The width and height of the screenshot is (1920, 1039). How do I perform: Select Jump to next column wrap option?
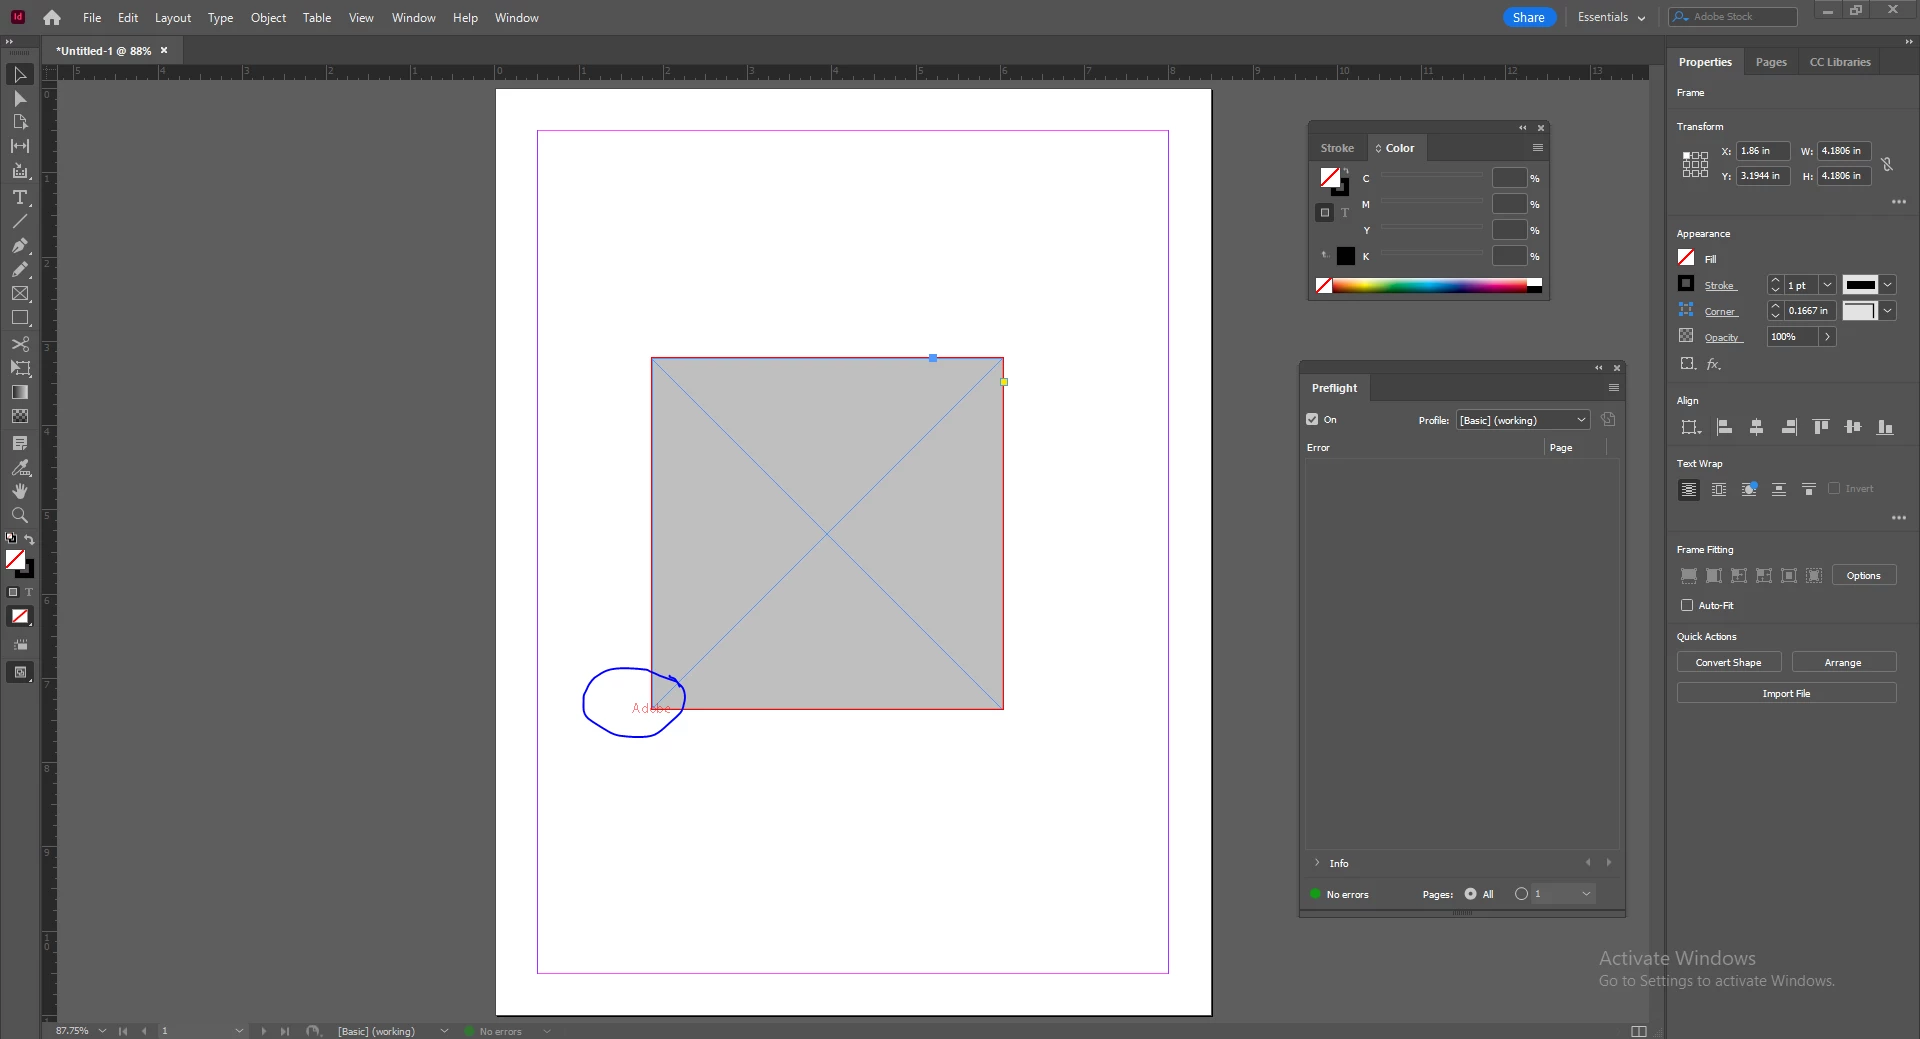1809,489
